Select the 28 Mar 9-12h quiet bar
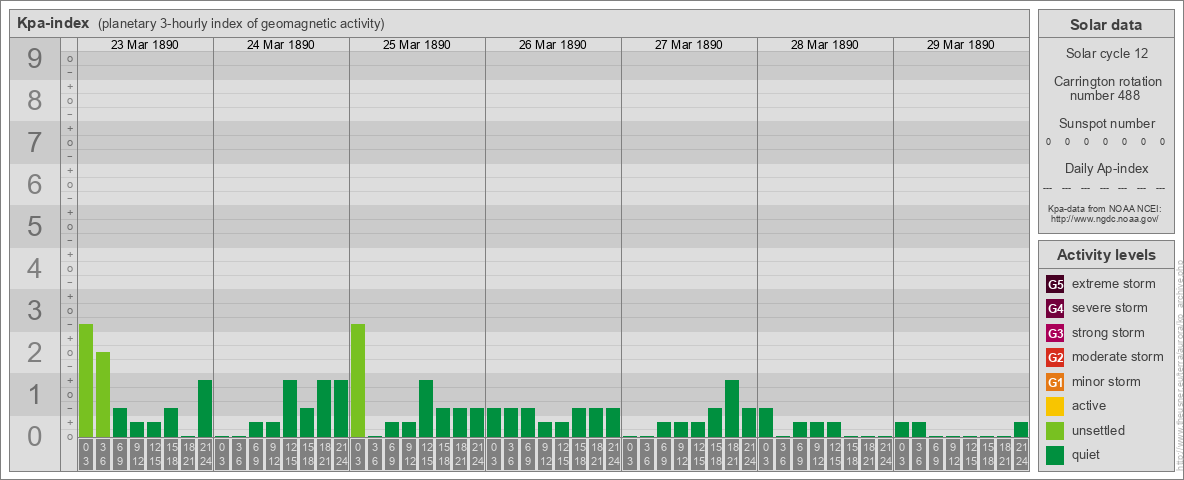1184x480 pixels. (816, 429)
